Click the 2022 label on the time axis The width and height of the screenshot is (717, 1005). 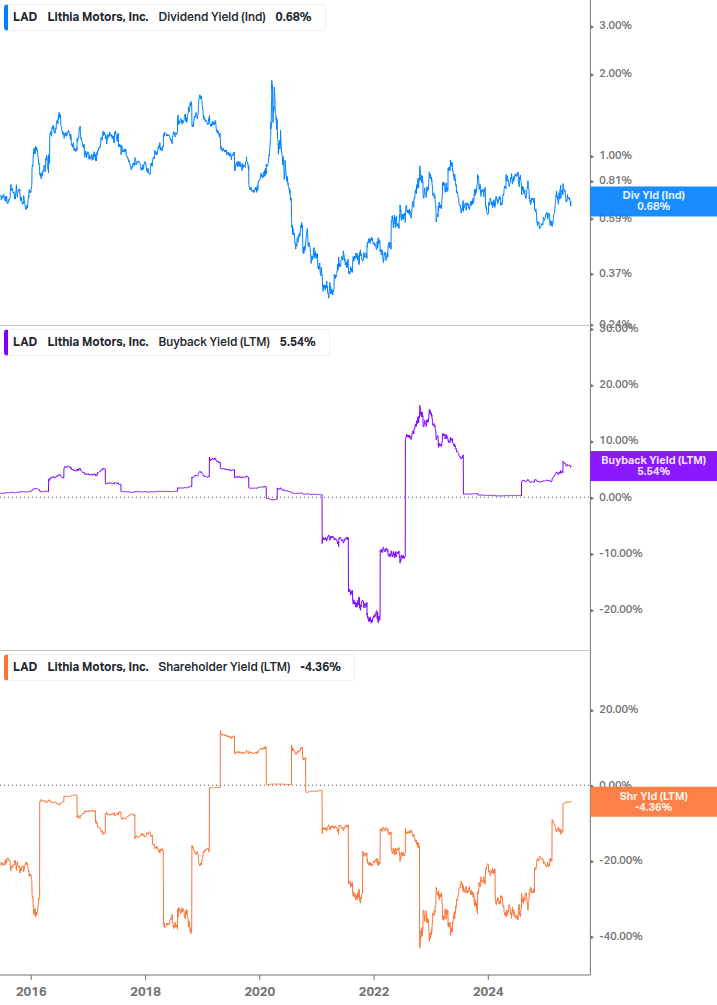[x=374, y=992]
